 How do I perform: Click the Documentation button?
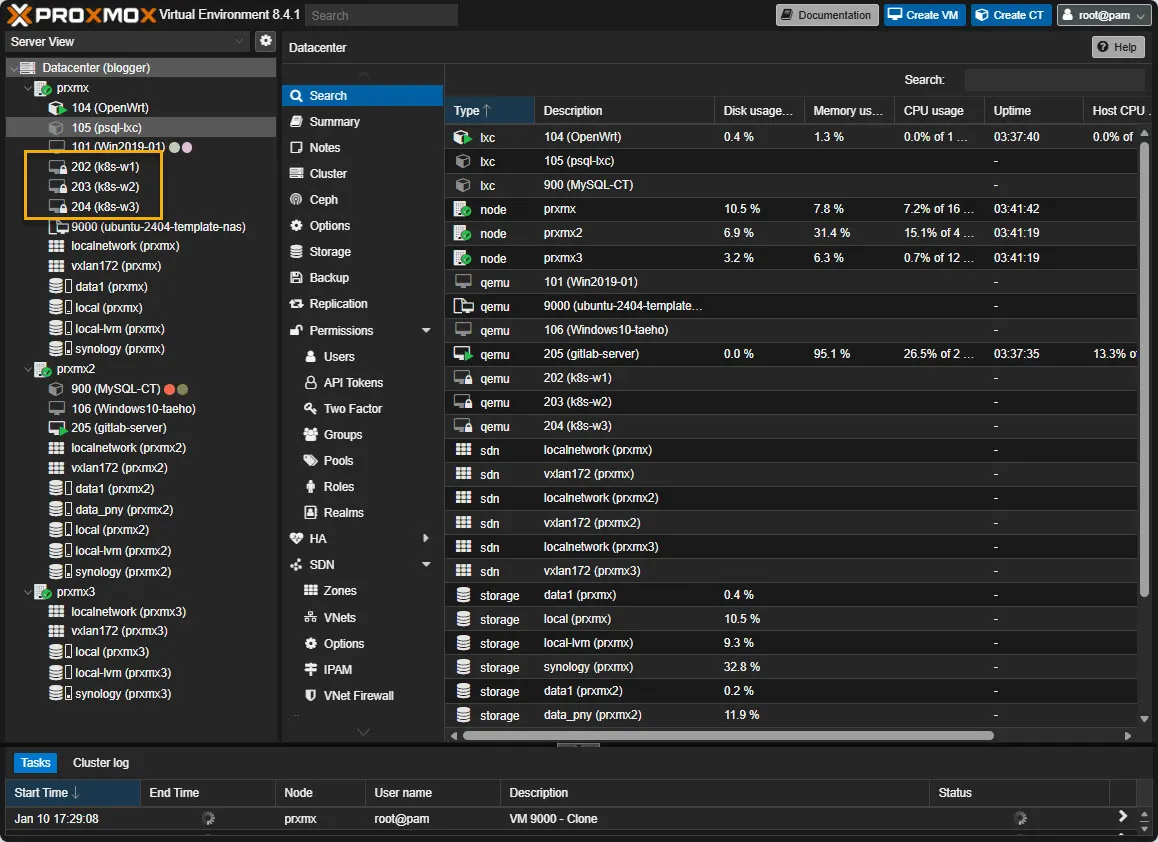click(x=826, y=15)
